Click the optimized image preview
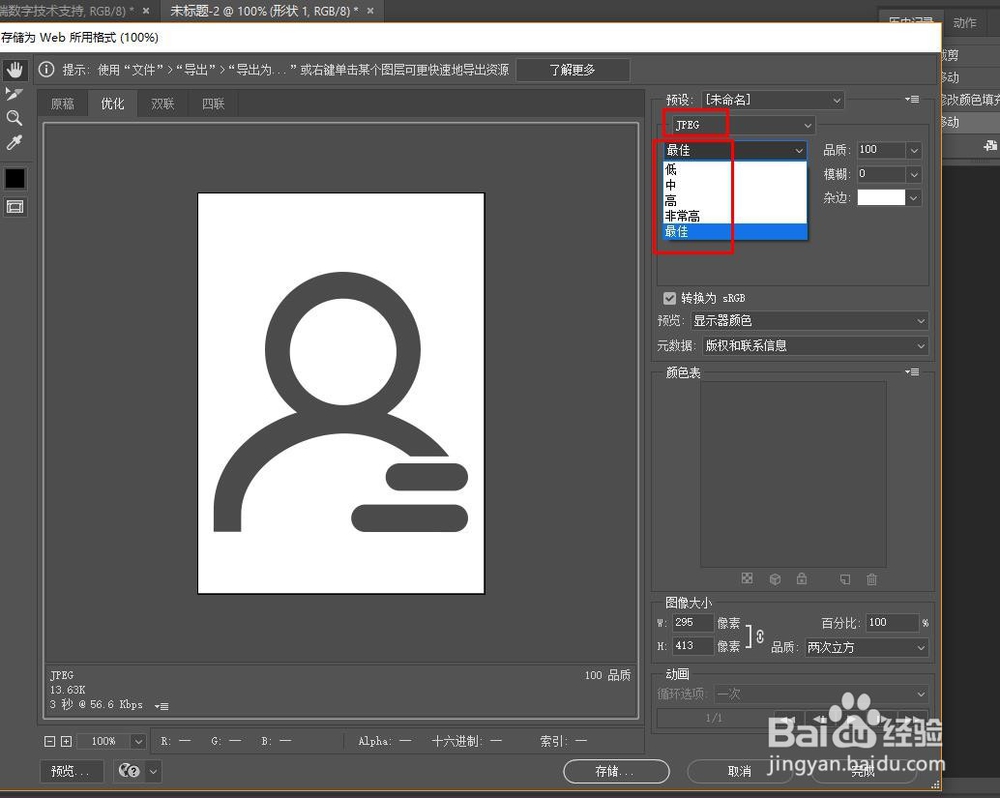Image resolution: width=1000 pixels, height=798 pixels. [341, 393]
